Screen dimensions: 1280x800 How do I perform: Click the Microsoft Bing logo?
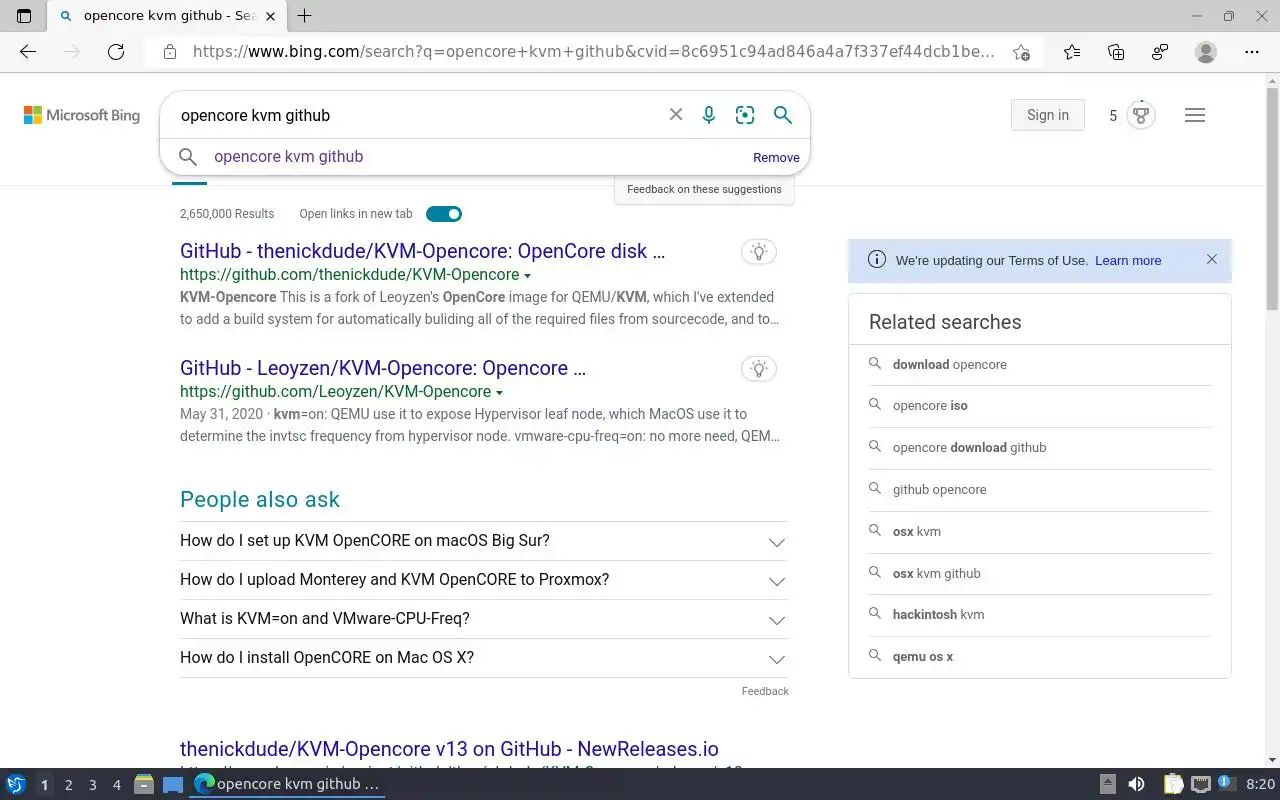coord(82,115)
